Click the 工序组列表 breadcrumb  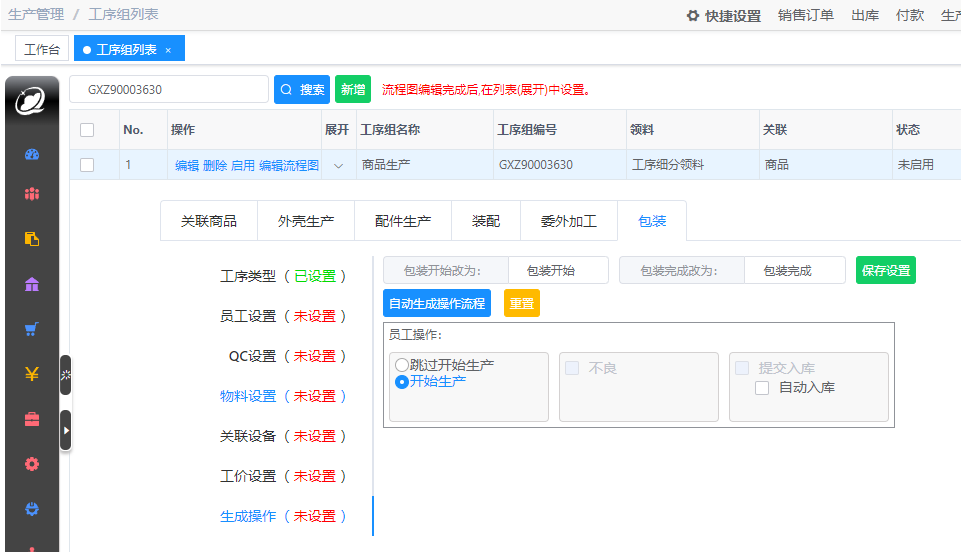click(x=123, y=14)
